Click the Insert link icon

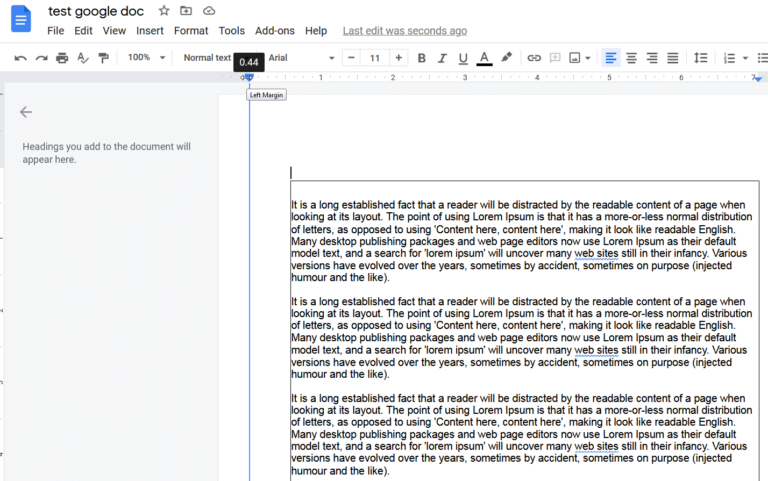534,58
